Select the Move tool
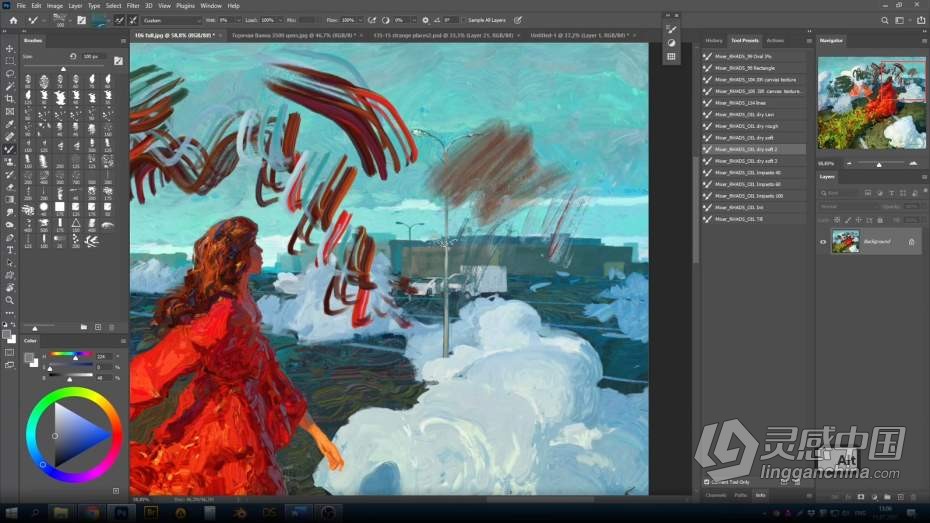Screen dimensions: 930x523 pyautogui.click(x=9, y=48)
